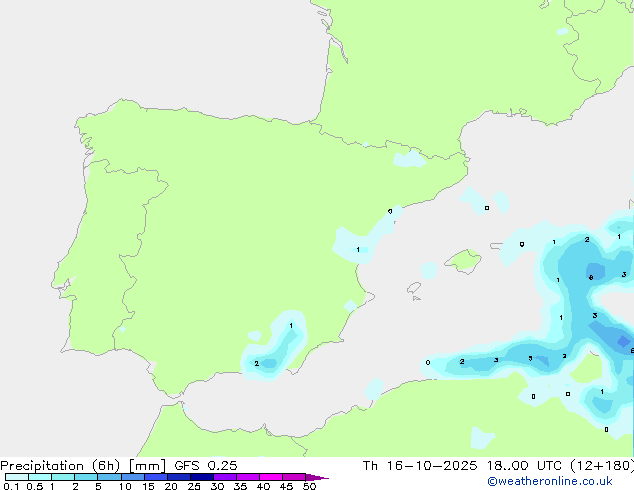Pick the 2–5 mm legend color swatch
Image resolution: width=634 pixels, height=490 pixels.
pos(86,477)
